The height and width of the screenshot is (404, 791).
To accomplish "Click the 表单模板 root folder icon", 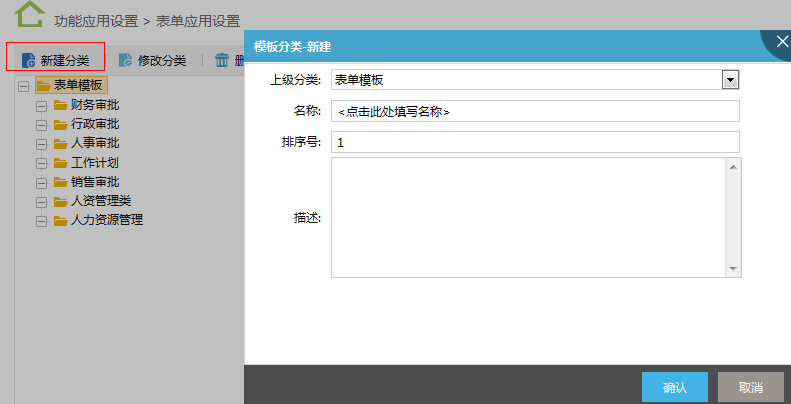I will (x=42, y=86).
